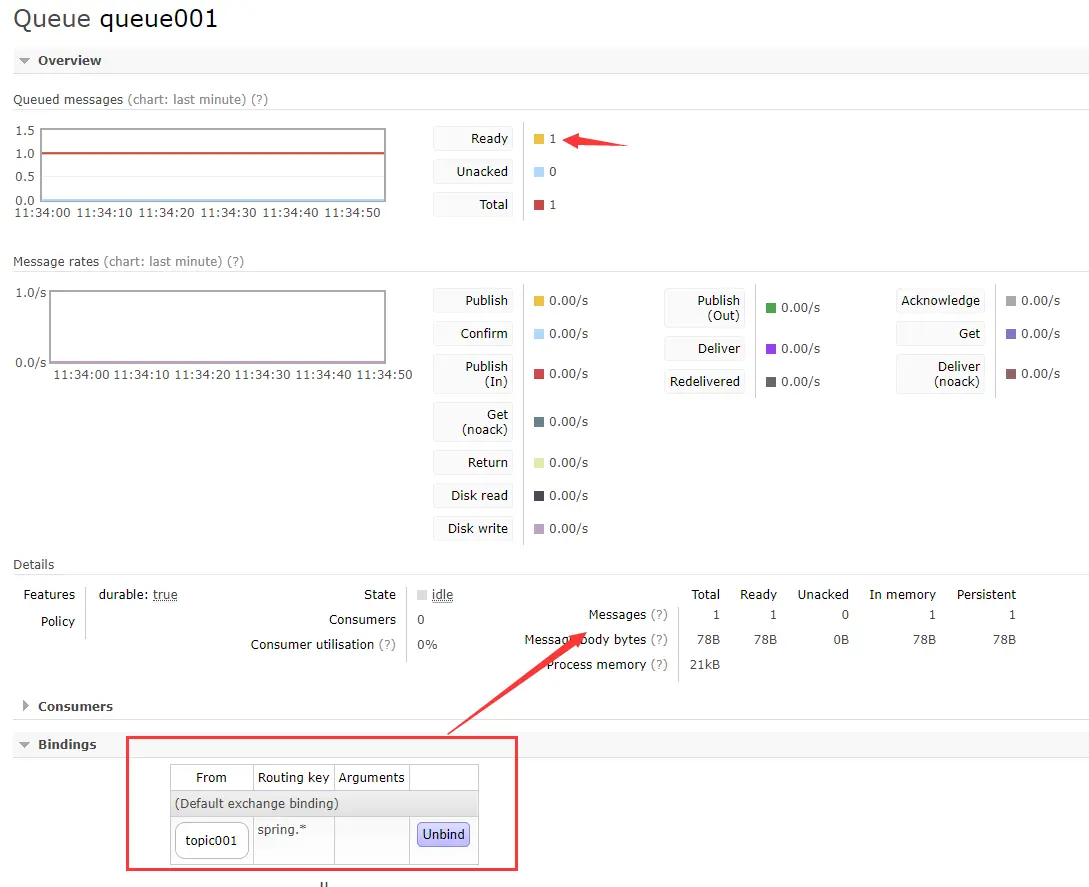Toggle the Get rate legend
1089x887 pixels.
click(x=940, y=333)
